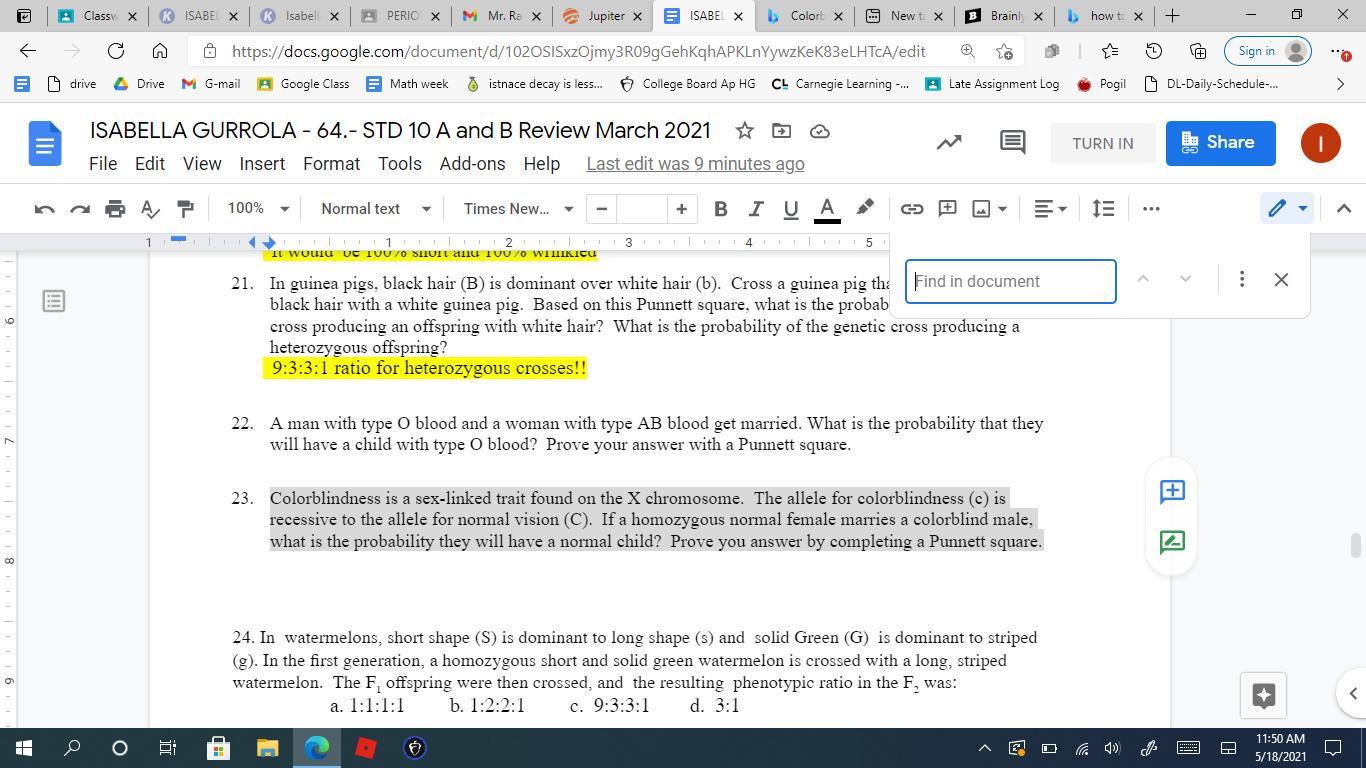
Task: Toggle italic formatting
Action: tap(755, 208)
